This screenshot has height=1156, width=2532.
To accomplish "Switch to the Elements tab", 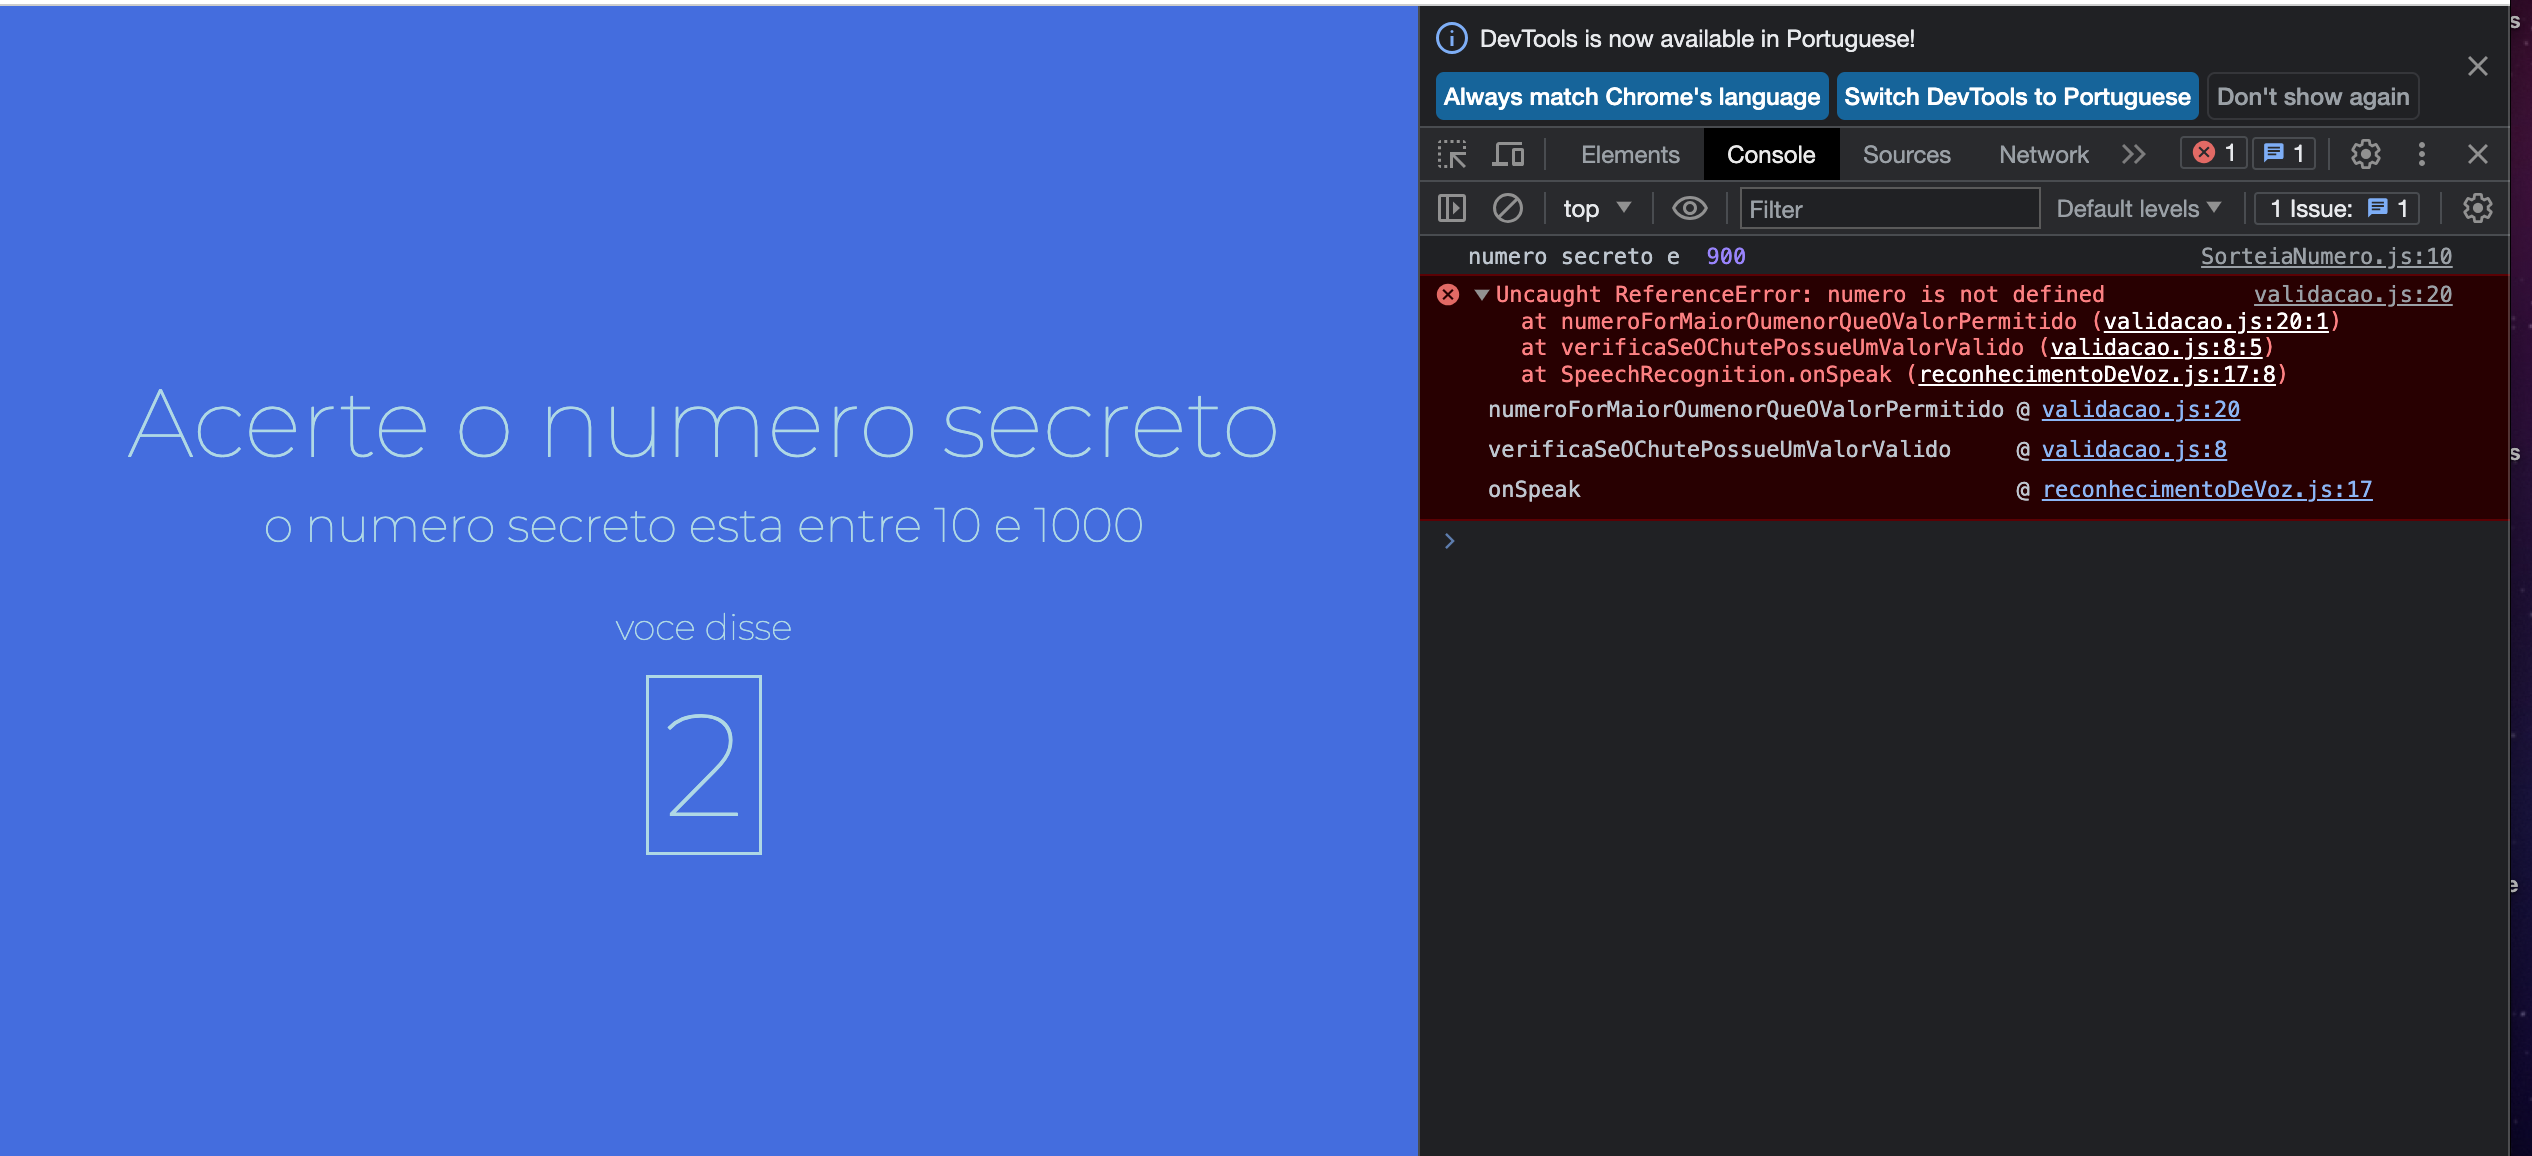I will [1630, 154].
